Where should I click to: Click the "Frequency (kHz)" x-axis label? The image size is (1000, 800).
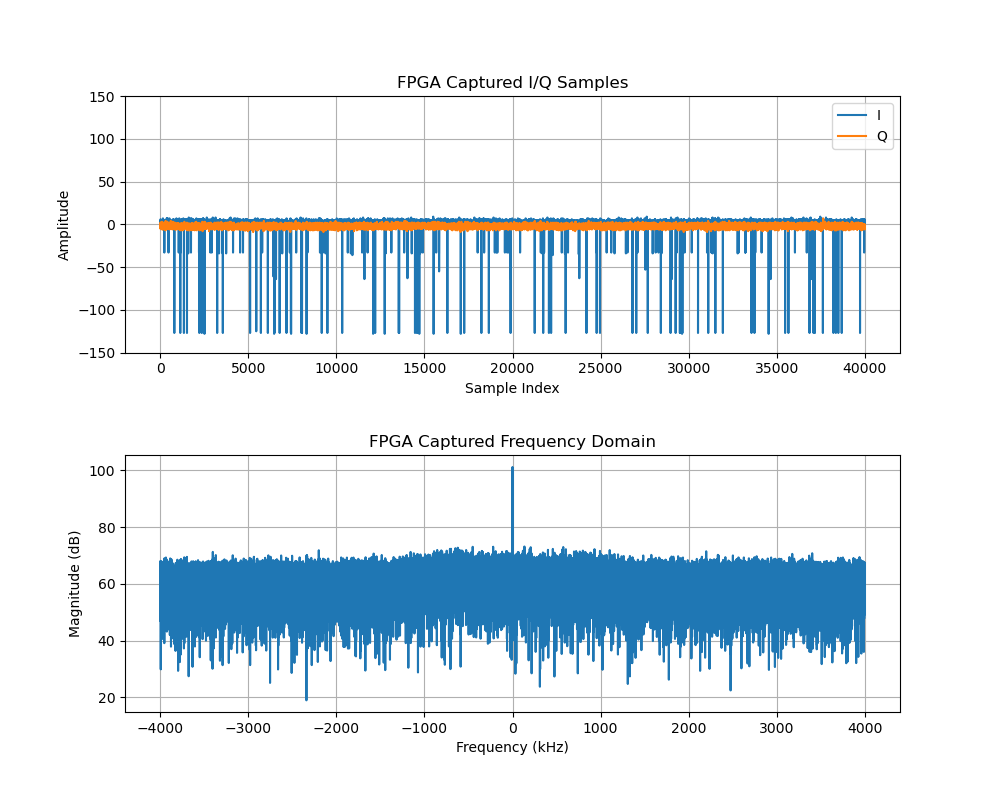pyautogui.click(x=512, y=747)
